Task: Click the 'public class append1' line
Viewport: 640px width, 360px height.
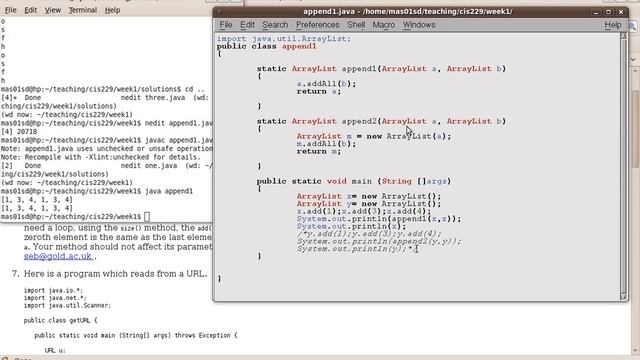Action: tap(267, 46)
